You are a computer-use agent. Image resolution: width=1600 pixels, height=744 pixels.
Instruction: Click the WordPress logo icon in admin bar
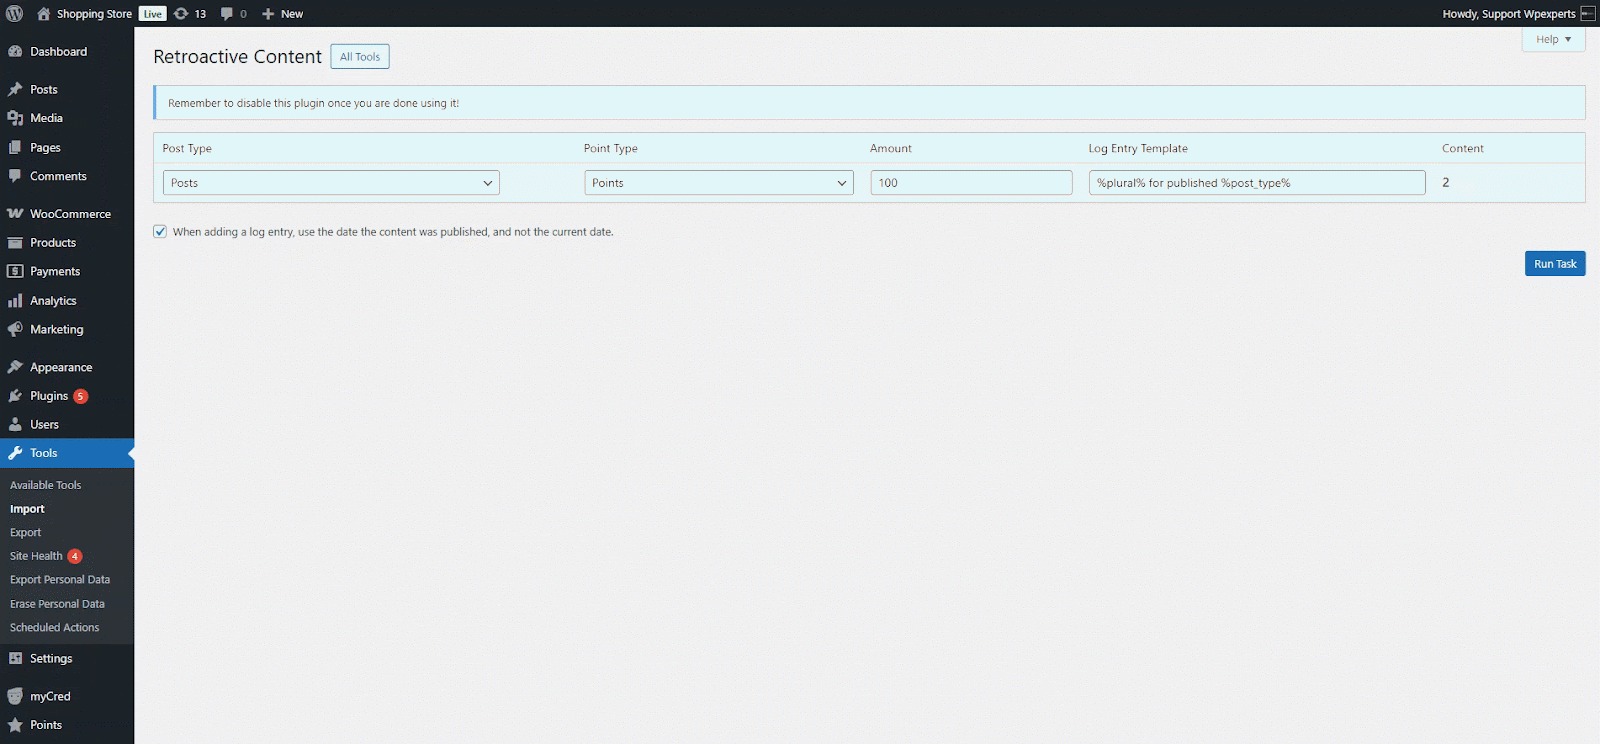pos(15,14)
